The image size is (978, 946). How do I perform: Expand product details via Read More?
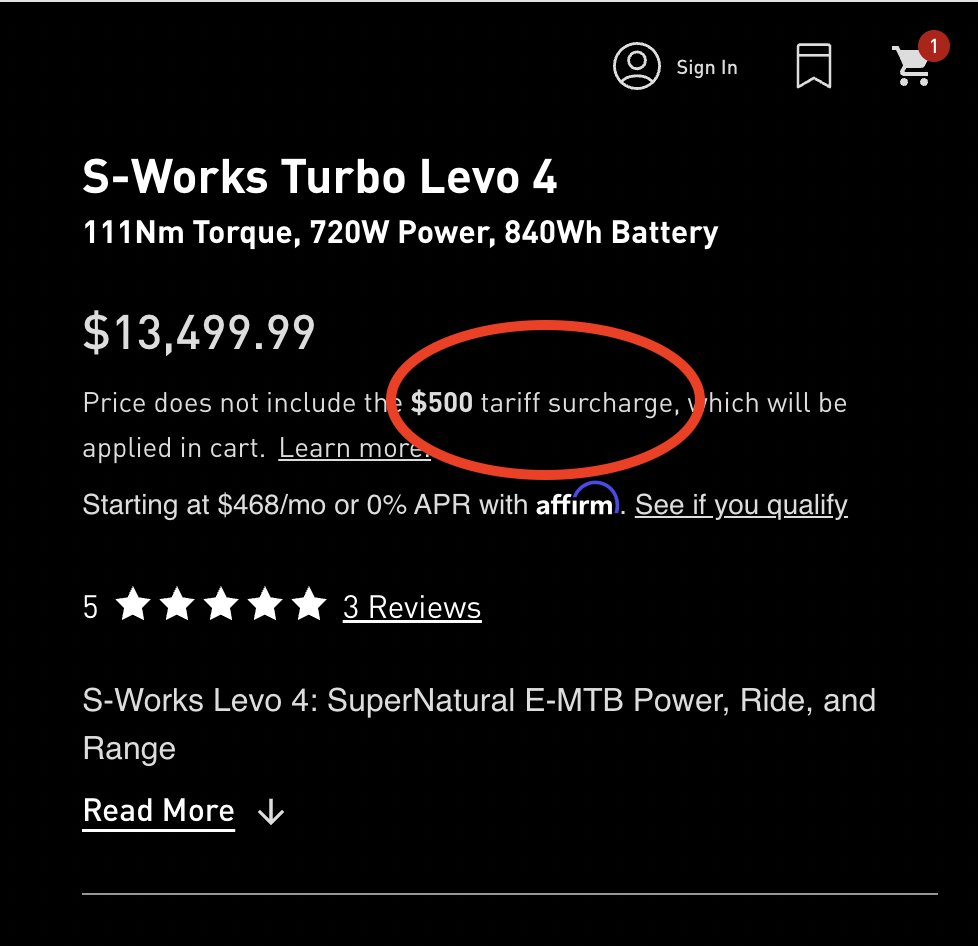click(158, 810)
